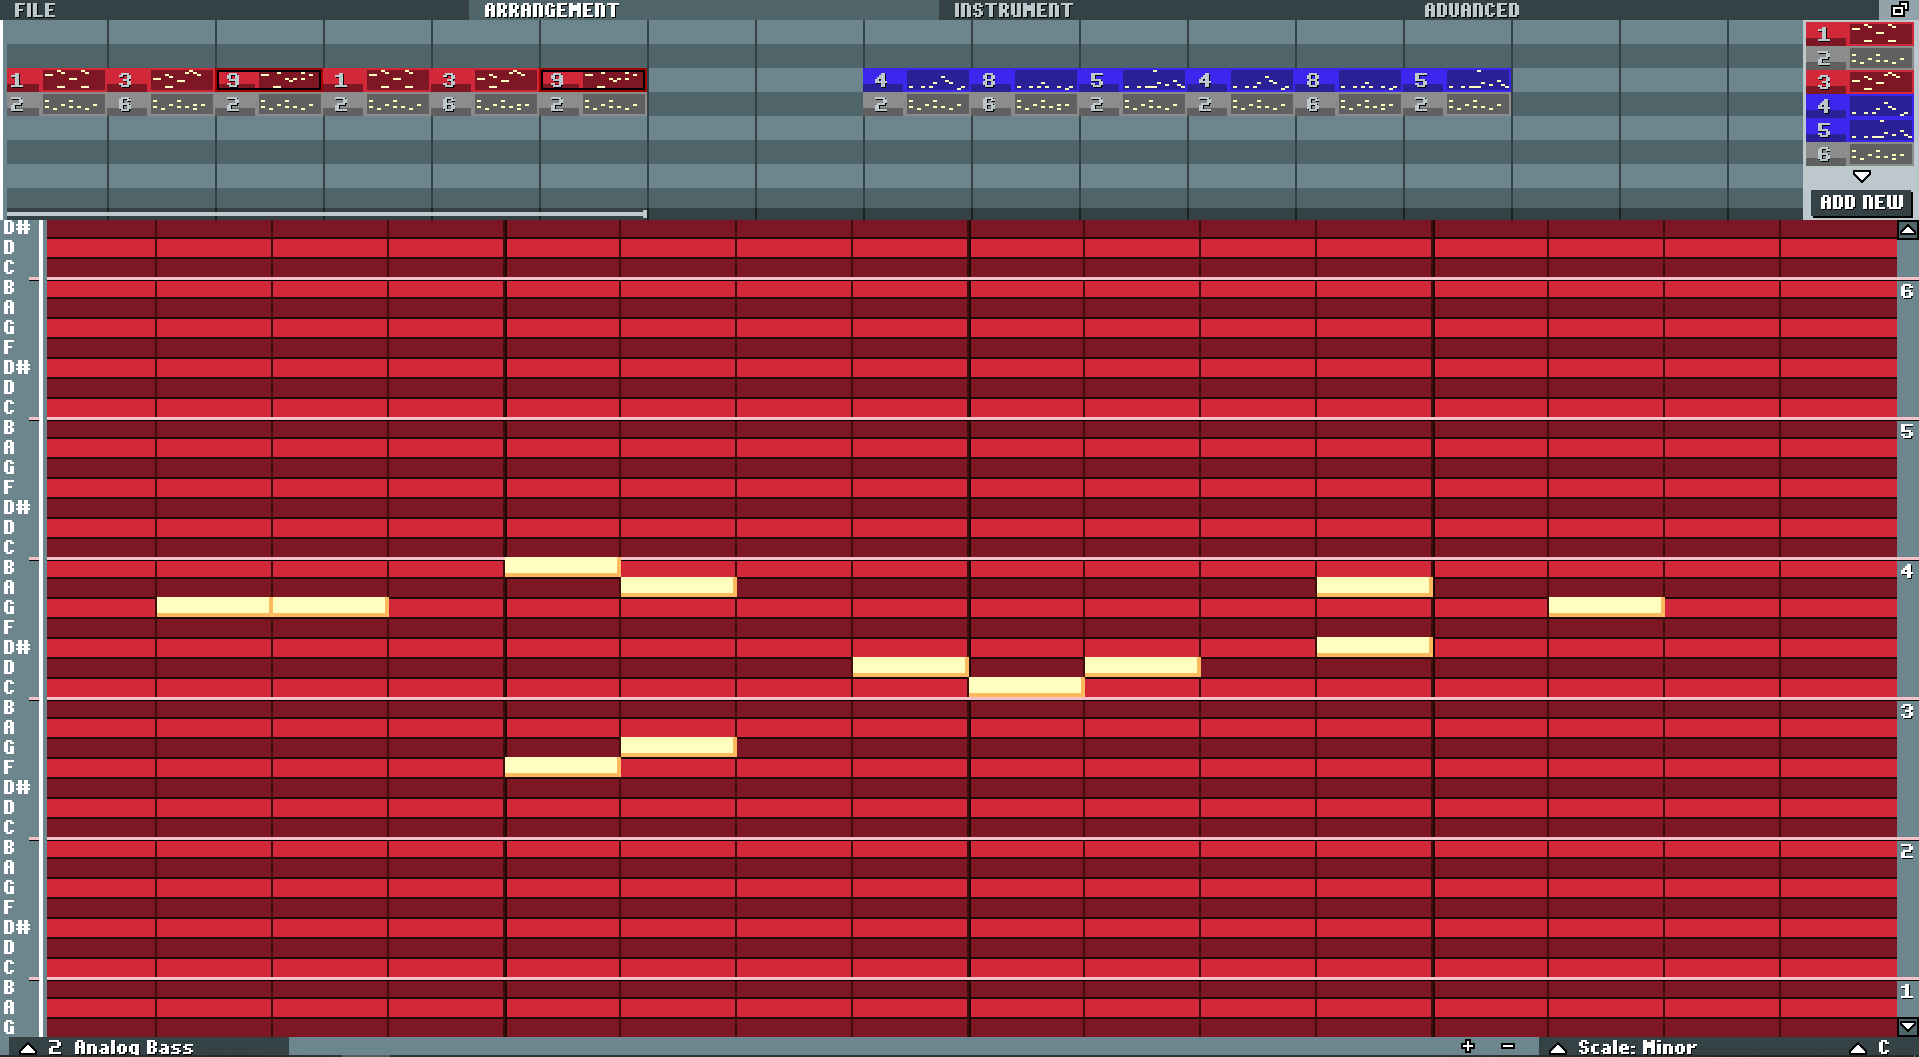Click the piano roll scroll-down arrow

tap(1908, 1027)
